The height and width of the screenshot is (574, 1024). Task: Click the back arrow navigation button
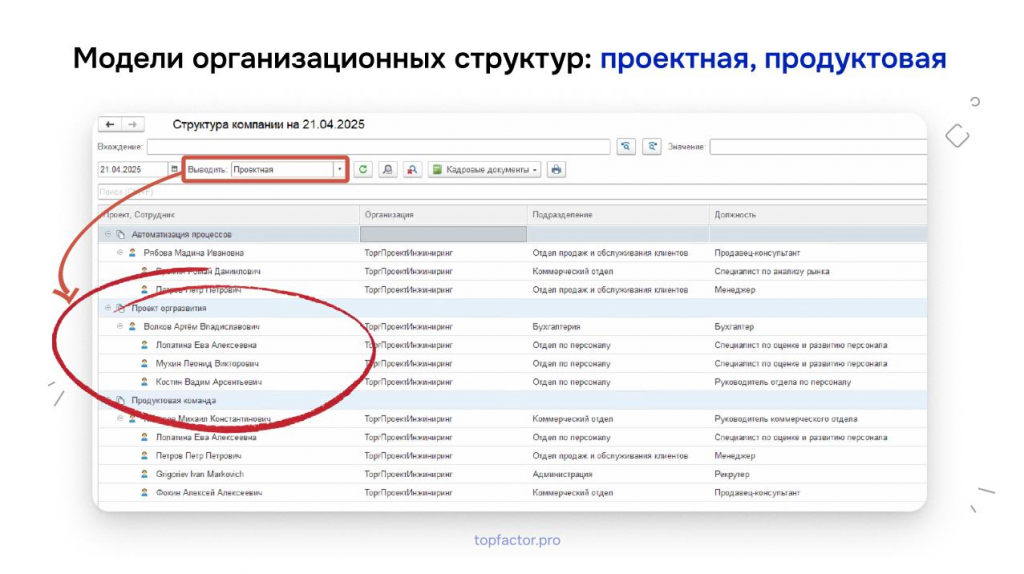(110, 124)
